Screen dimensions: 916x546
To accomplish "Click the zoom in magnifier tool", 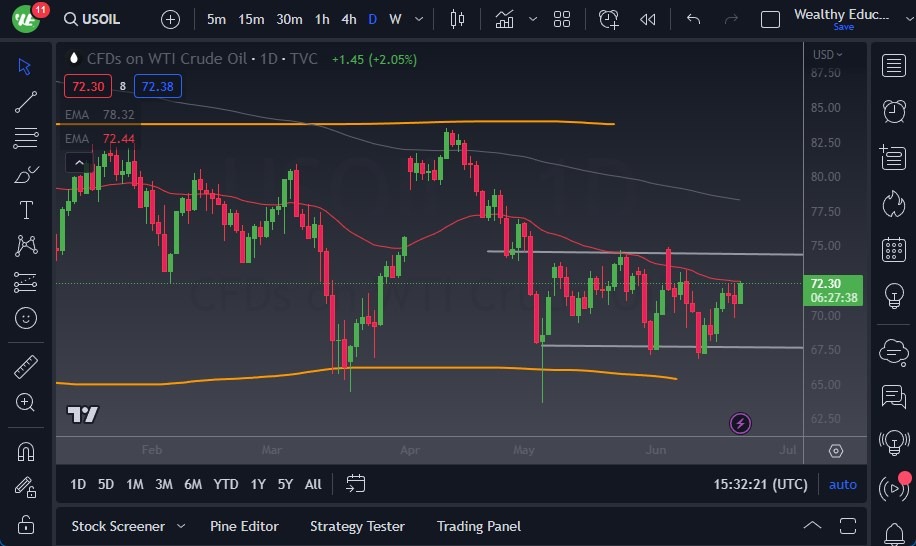I will pyautogui.click(x=26, y=402).
